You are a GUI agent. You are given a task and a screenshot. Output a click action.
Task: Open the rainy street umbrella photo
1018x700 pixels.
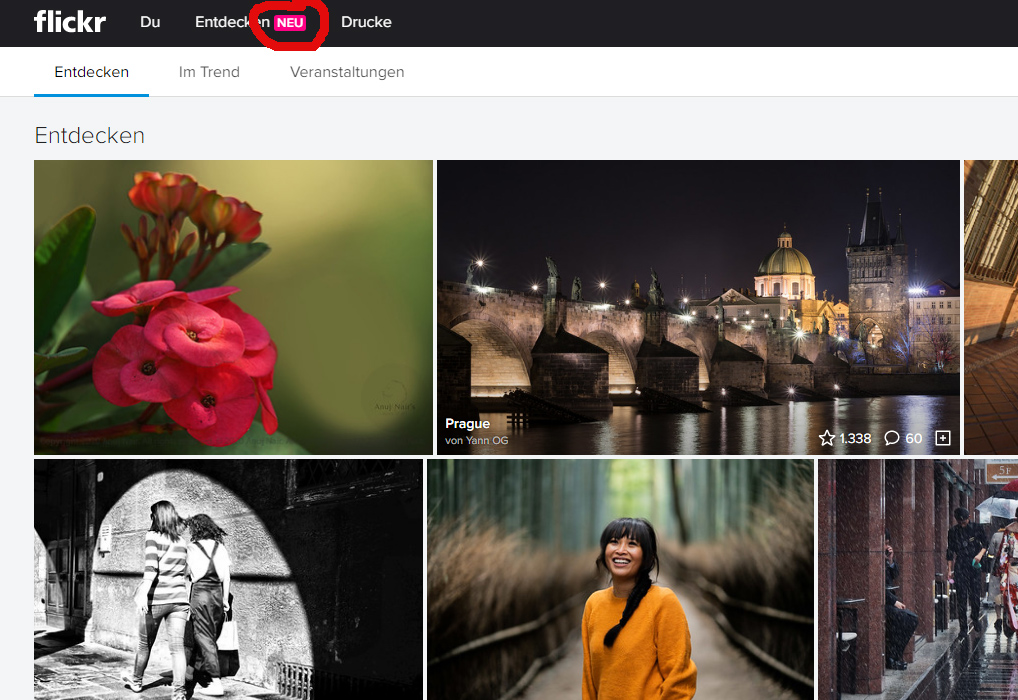917,579
